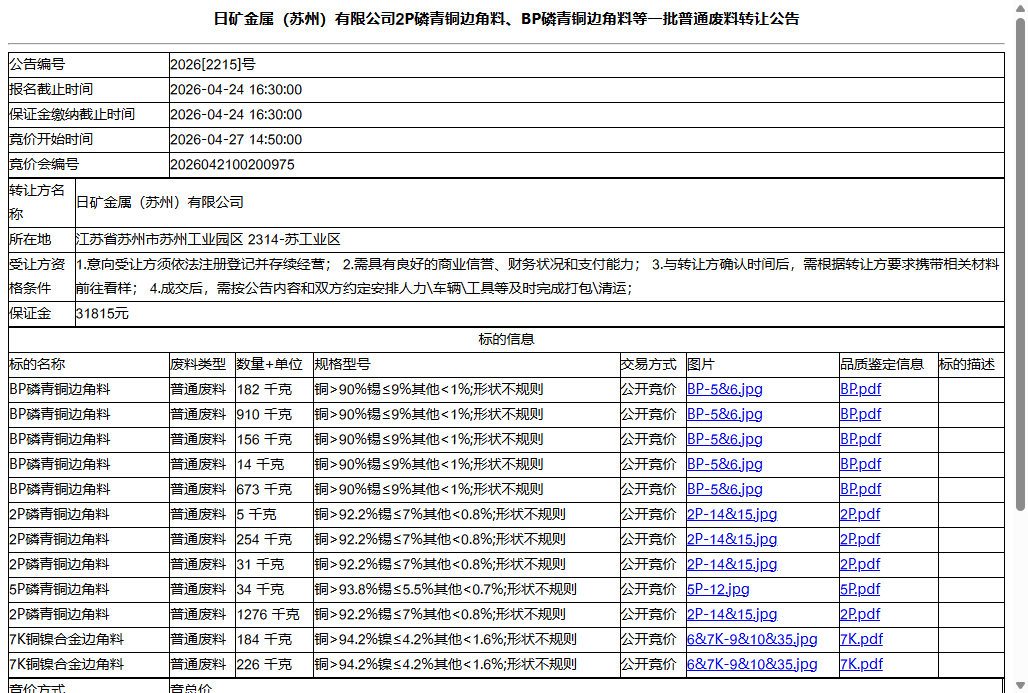
Task: Open 2P-14&15.jpg link in 31 千克 row
Action: [732, 564]
